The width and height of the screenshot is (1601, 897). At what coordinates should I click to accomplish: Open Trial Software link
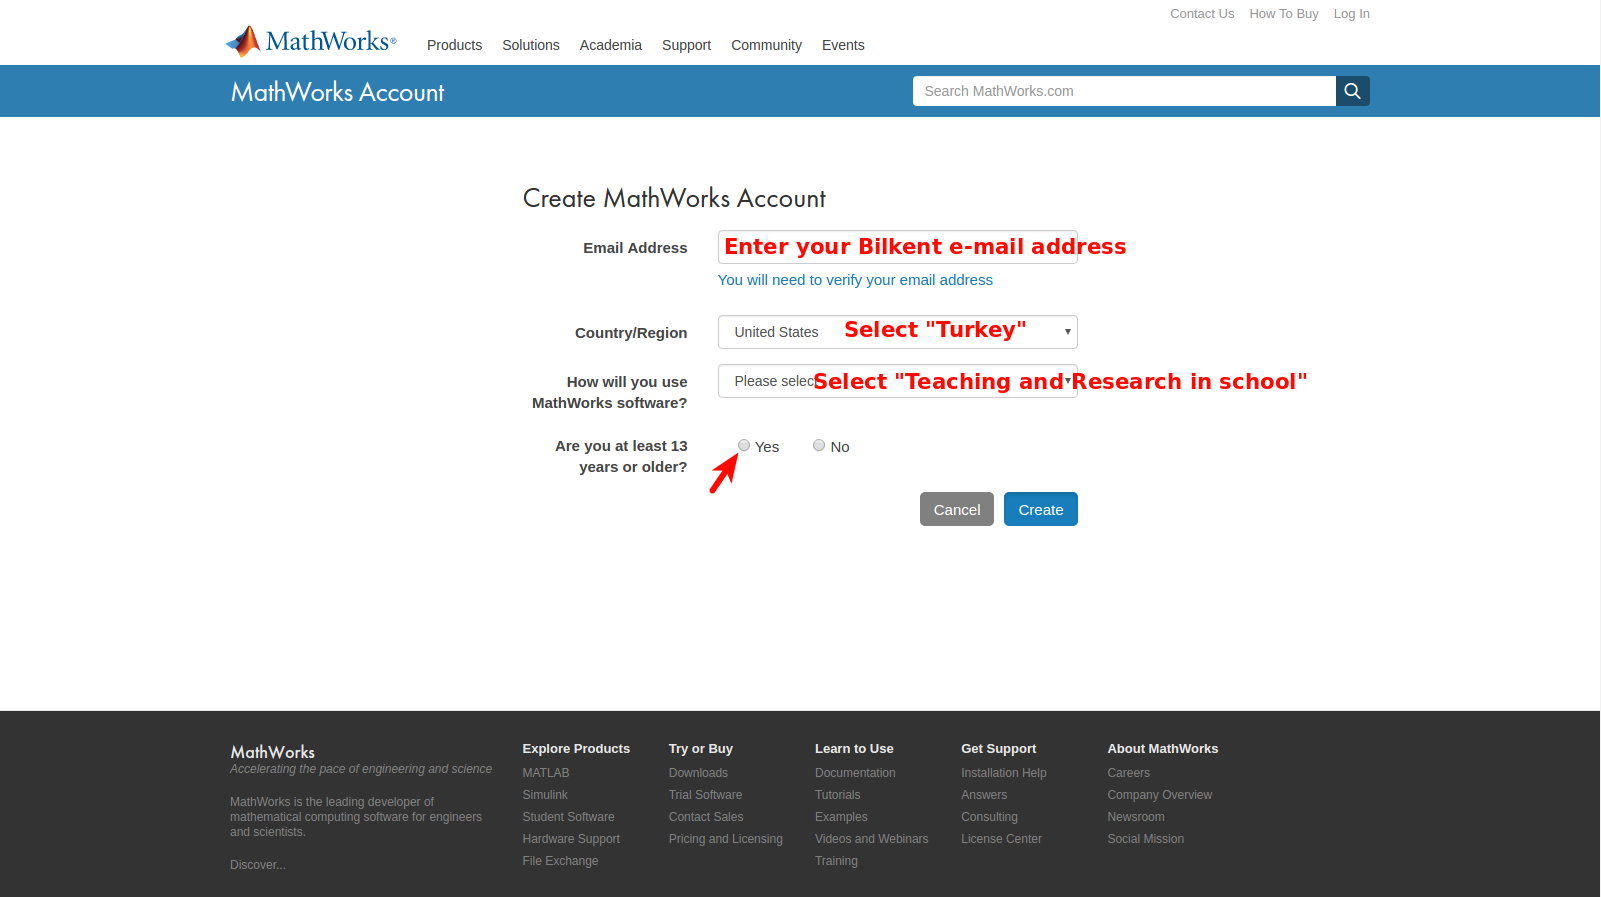click(706, 795)
